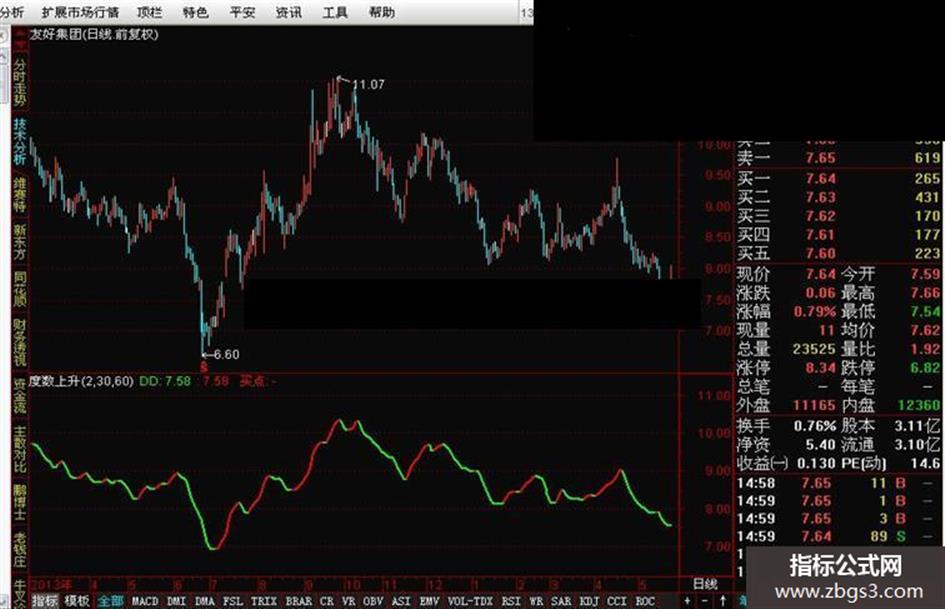Click the red marker below the 6.60 low

[x=204, y=367]
